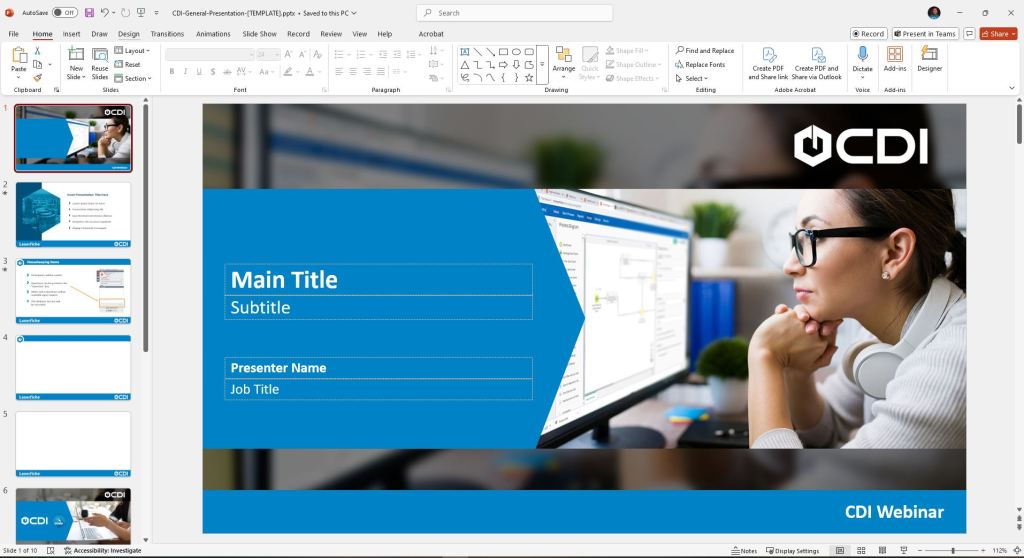The height and width of the screenshot is (558, 1024).
Task: Toggle the AutoSave switch
Action: click(x=64, y=13)
